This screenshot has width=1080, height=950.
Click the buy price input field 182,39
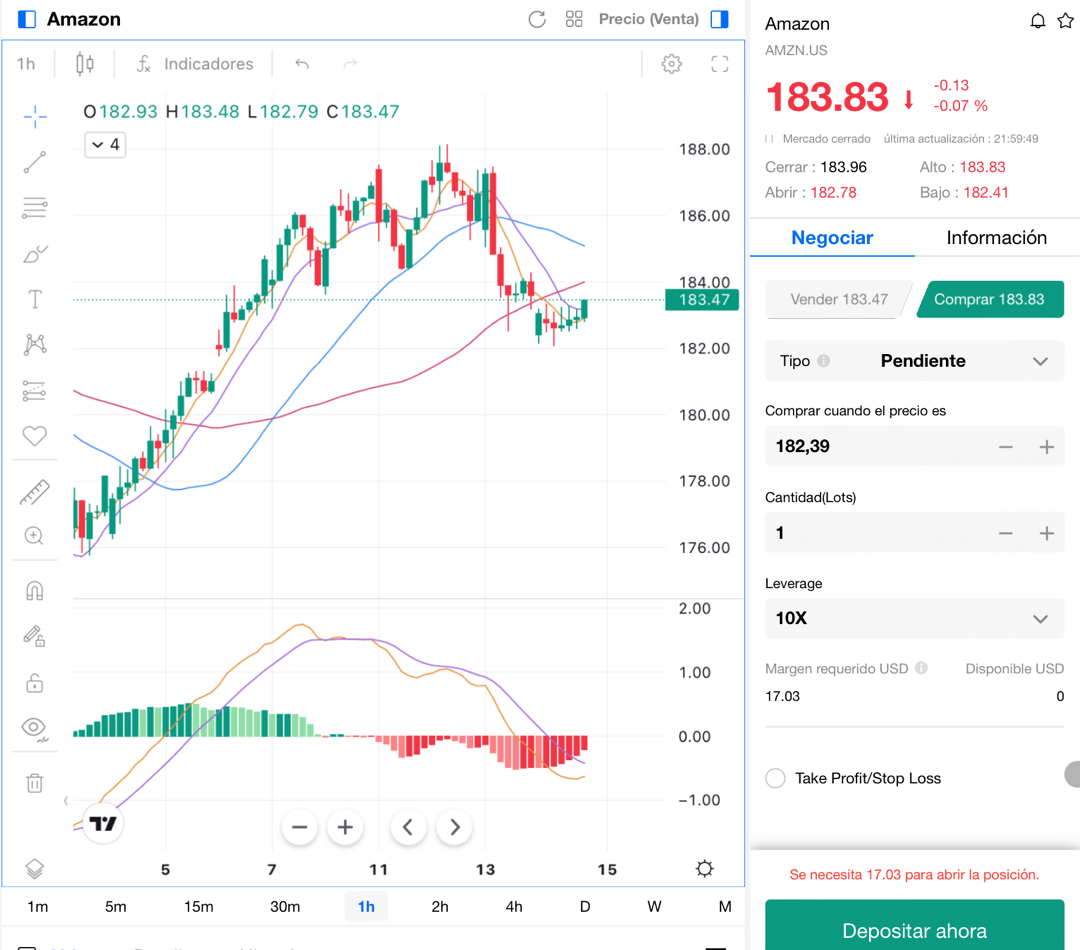(870, 446)
